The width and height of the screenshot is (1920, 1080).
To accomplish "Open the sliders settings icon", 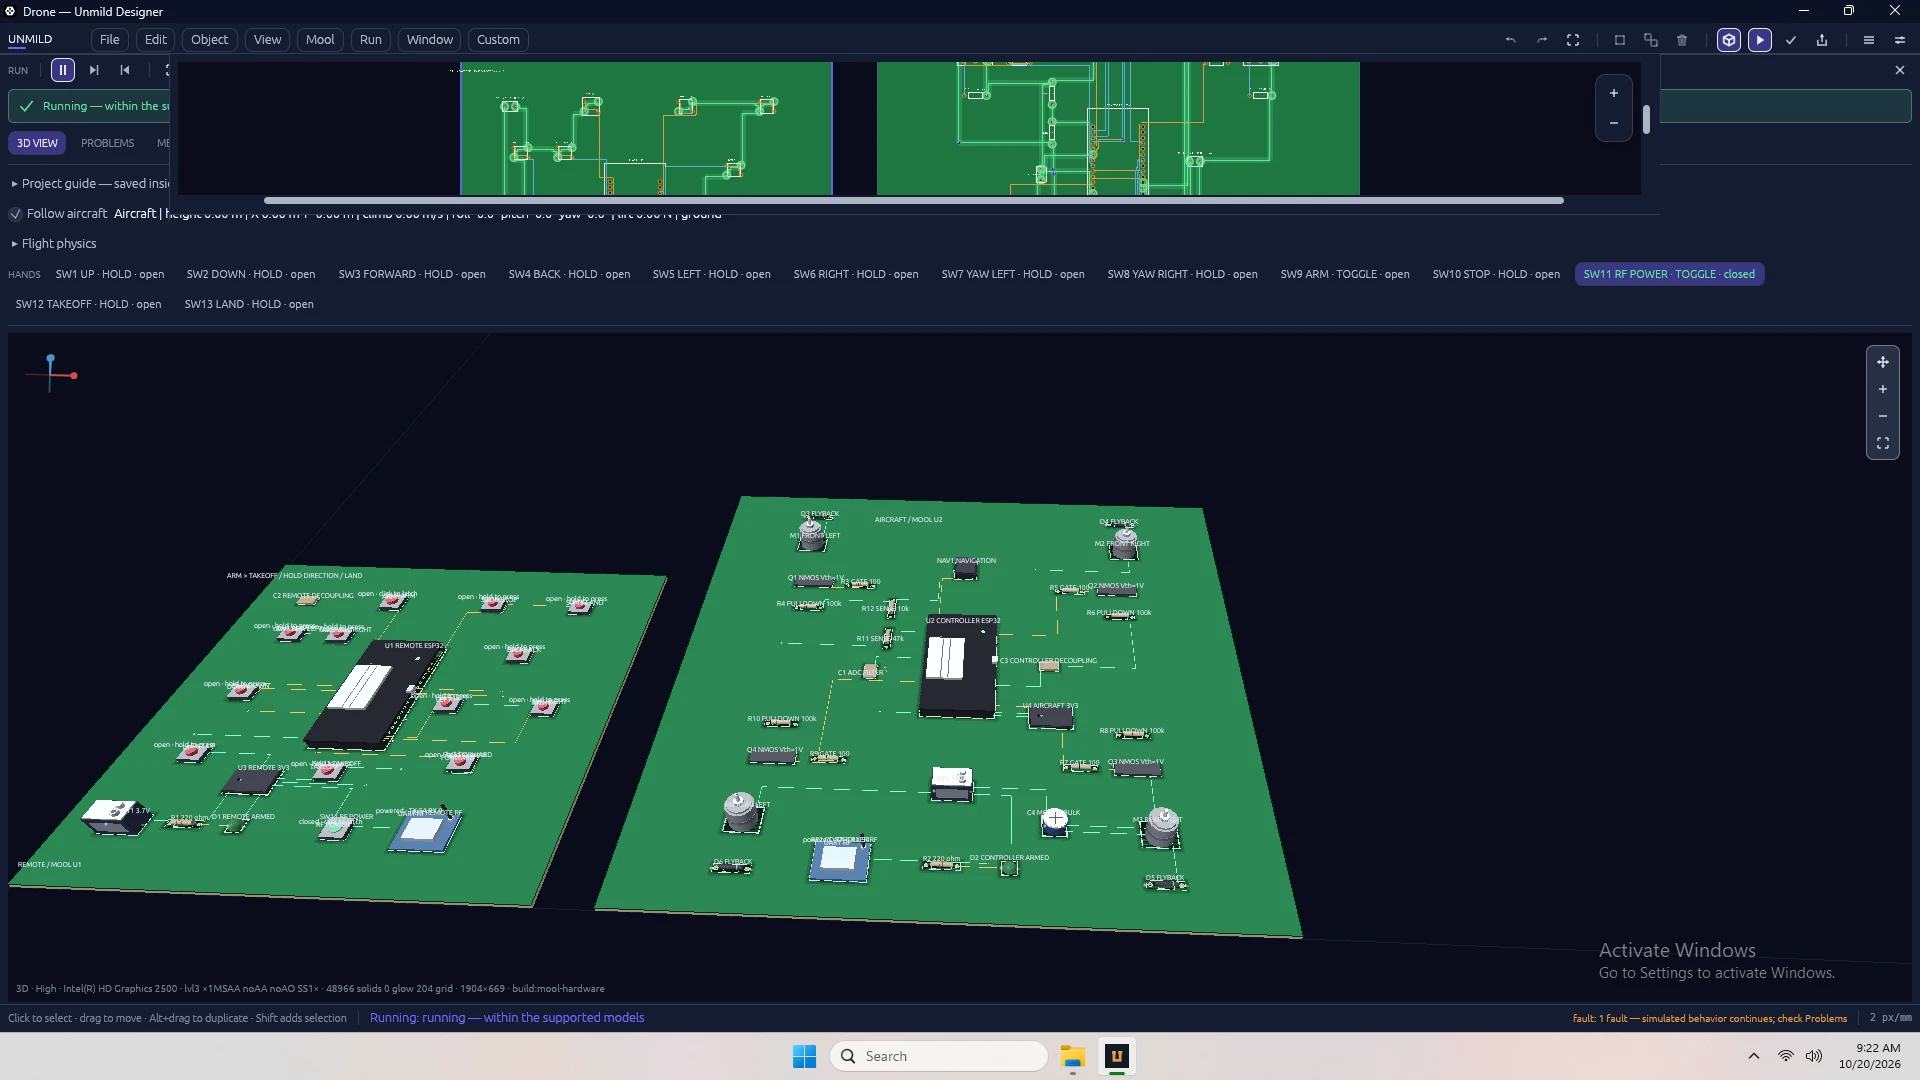I will [x=1900, y=40].
